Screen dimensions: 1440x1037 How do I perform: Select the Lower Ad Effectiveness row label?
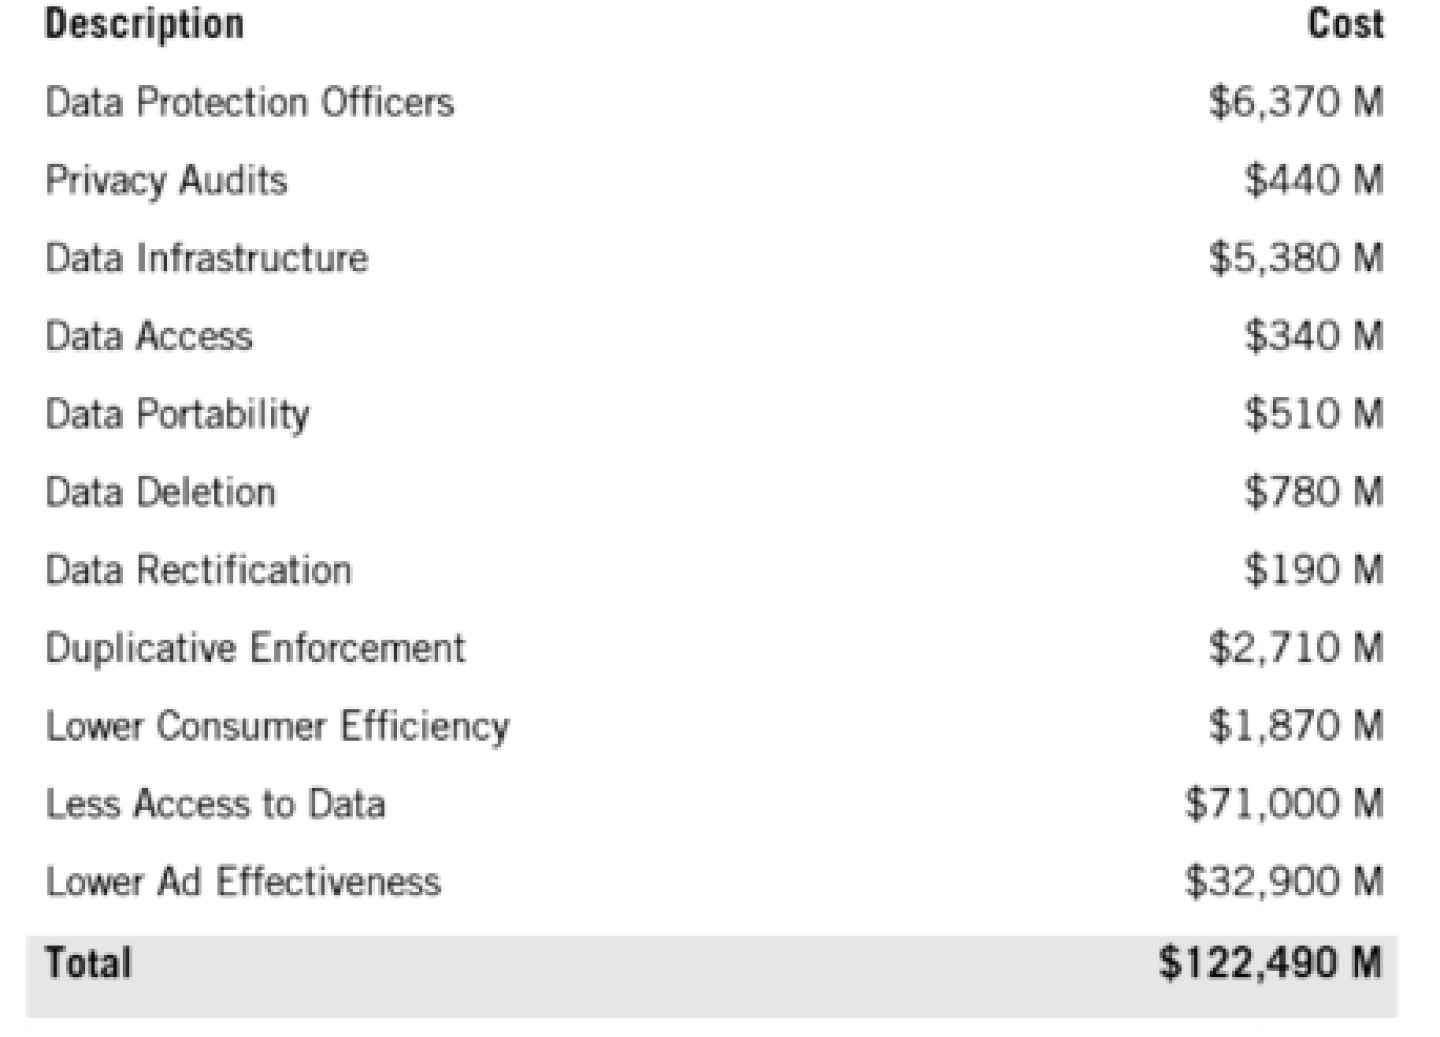[x=243, y=882]
